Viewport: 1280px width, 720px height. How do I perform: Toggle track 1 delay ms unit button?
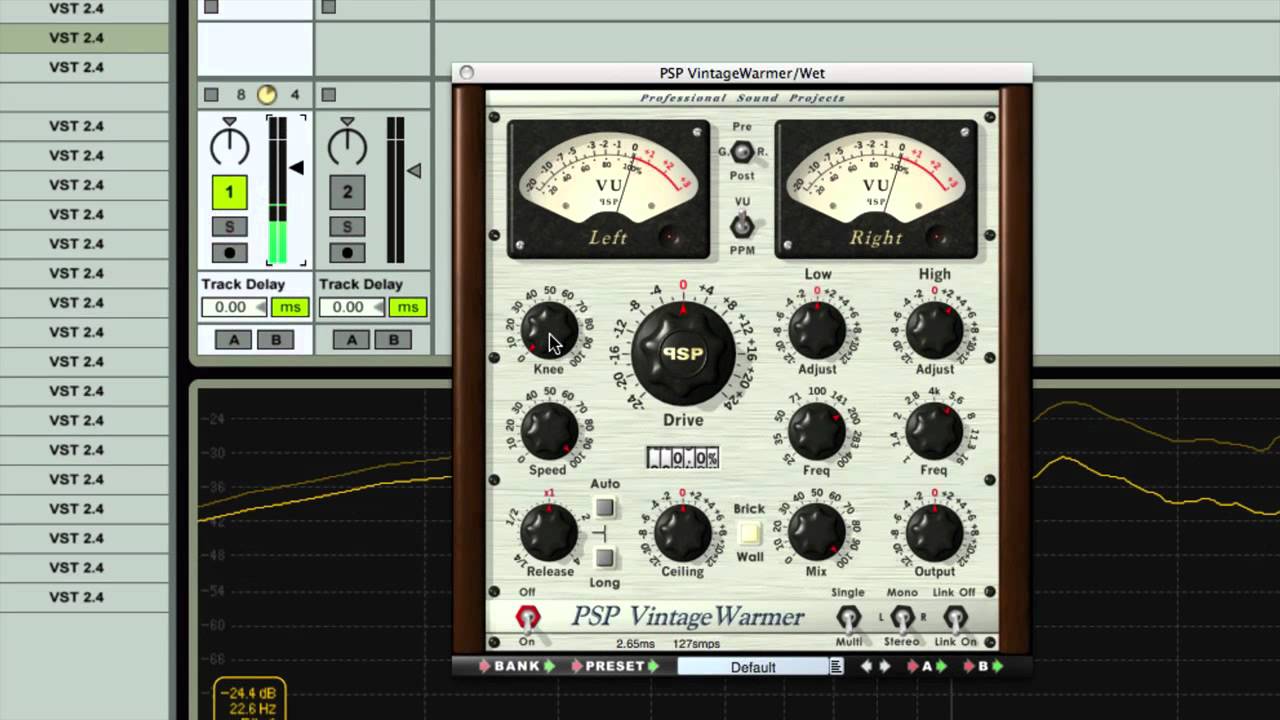click(x=290, y=307)
